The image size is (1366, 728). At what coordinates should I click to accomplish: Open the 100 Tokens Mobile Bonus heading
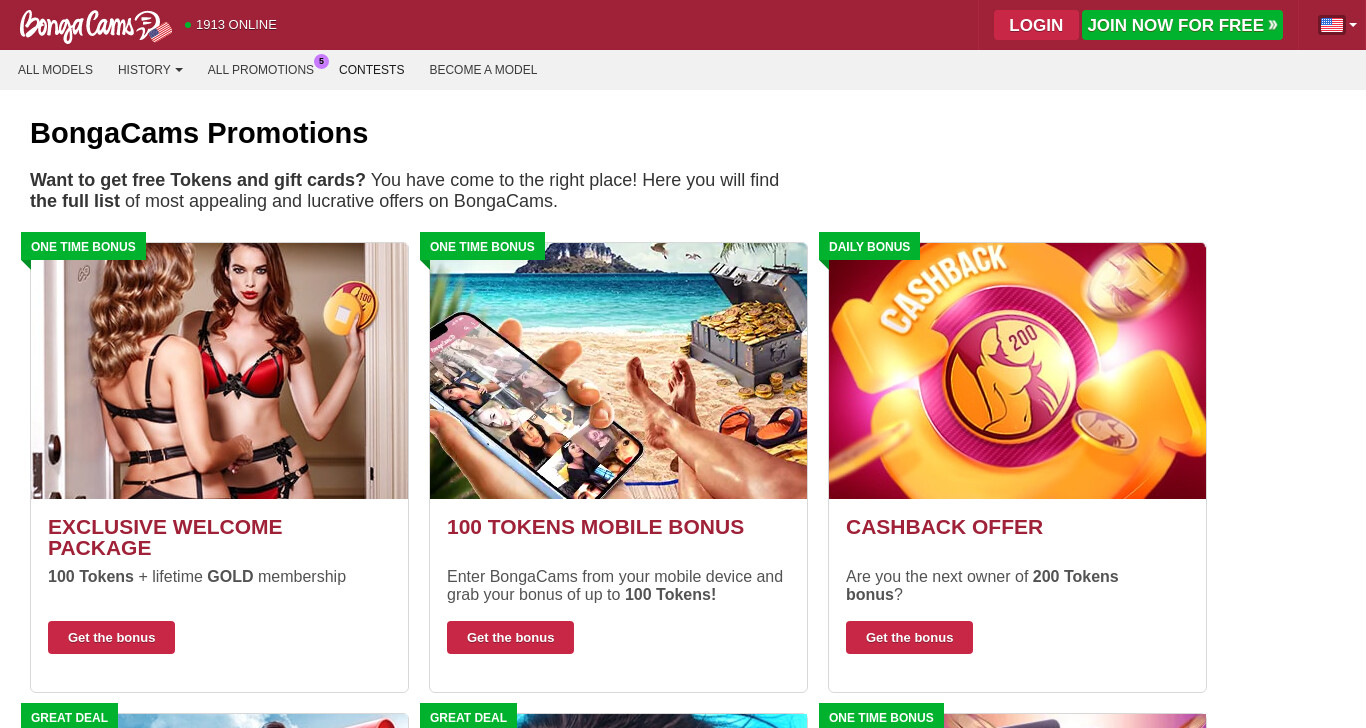[595, 527]
